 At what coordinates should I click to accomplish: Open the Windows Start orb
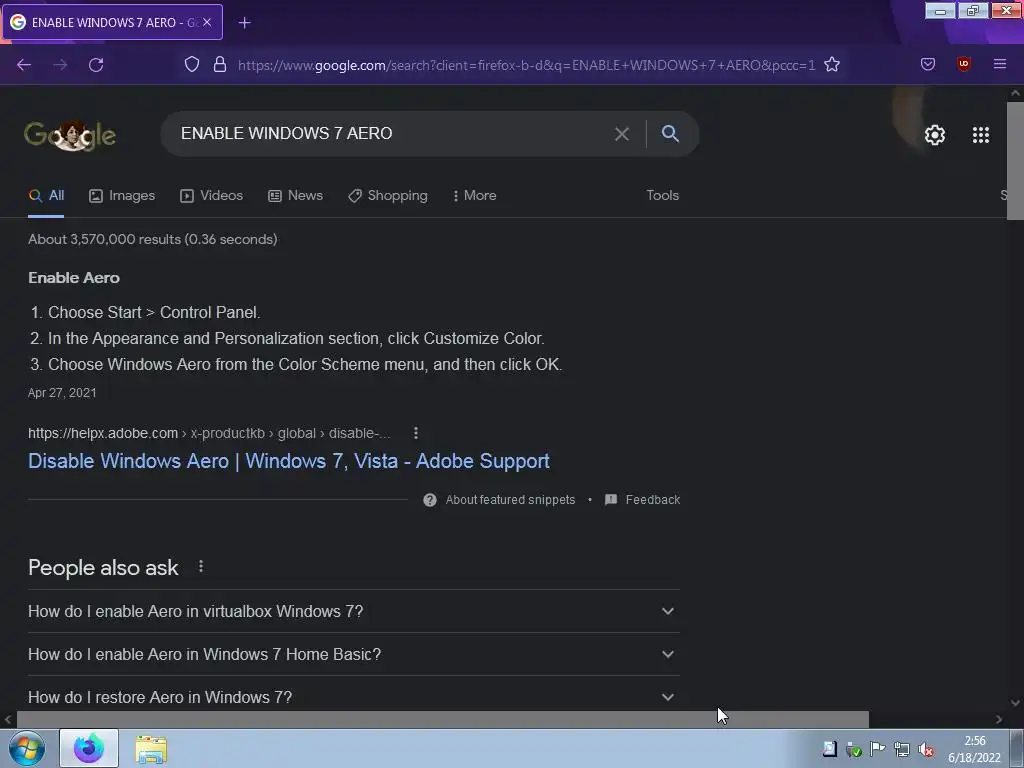pyautogui.click(x=27, y=749)
